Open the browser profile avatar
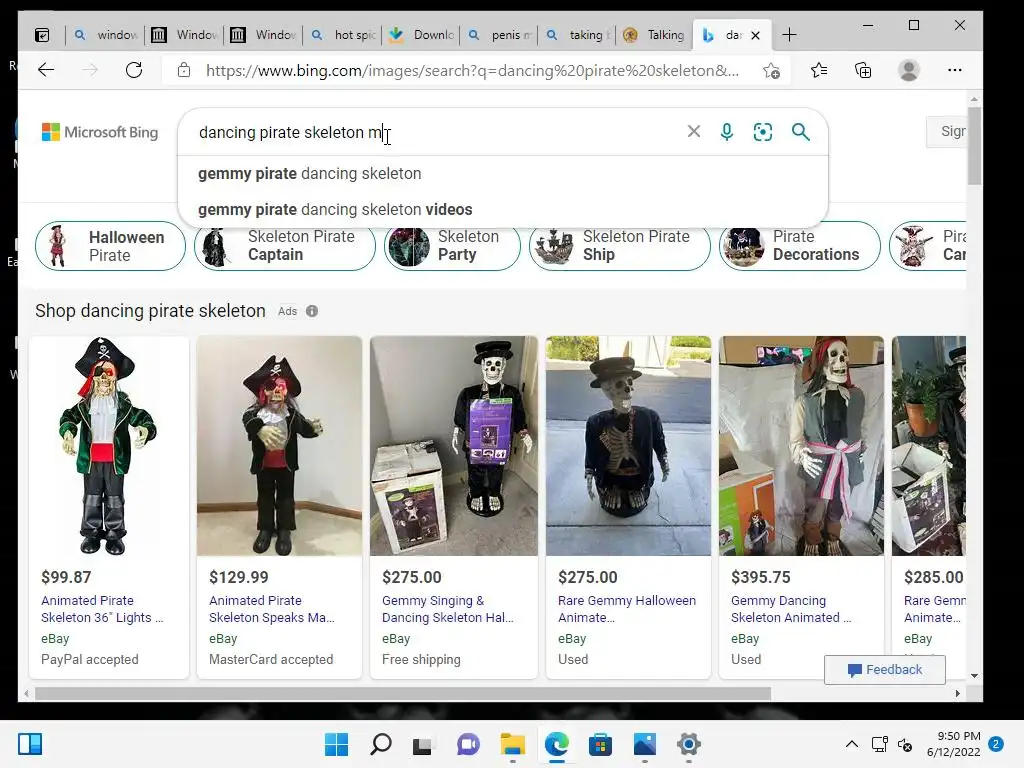This screenshot has width=1024, height=768. [x=909, y=70]
